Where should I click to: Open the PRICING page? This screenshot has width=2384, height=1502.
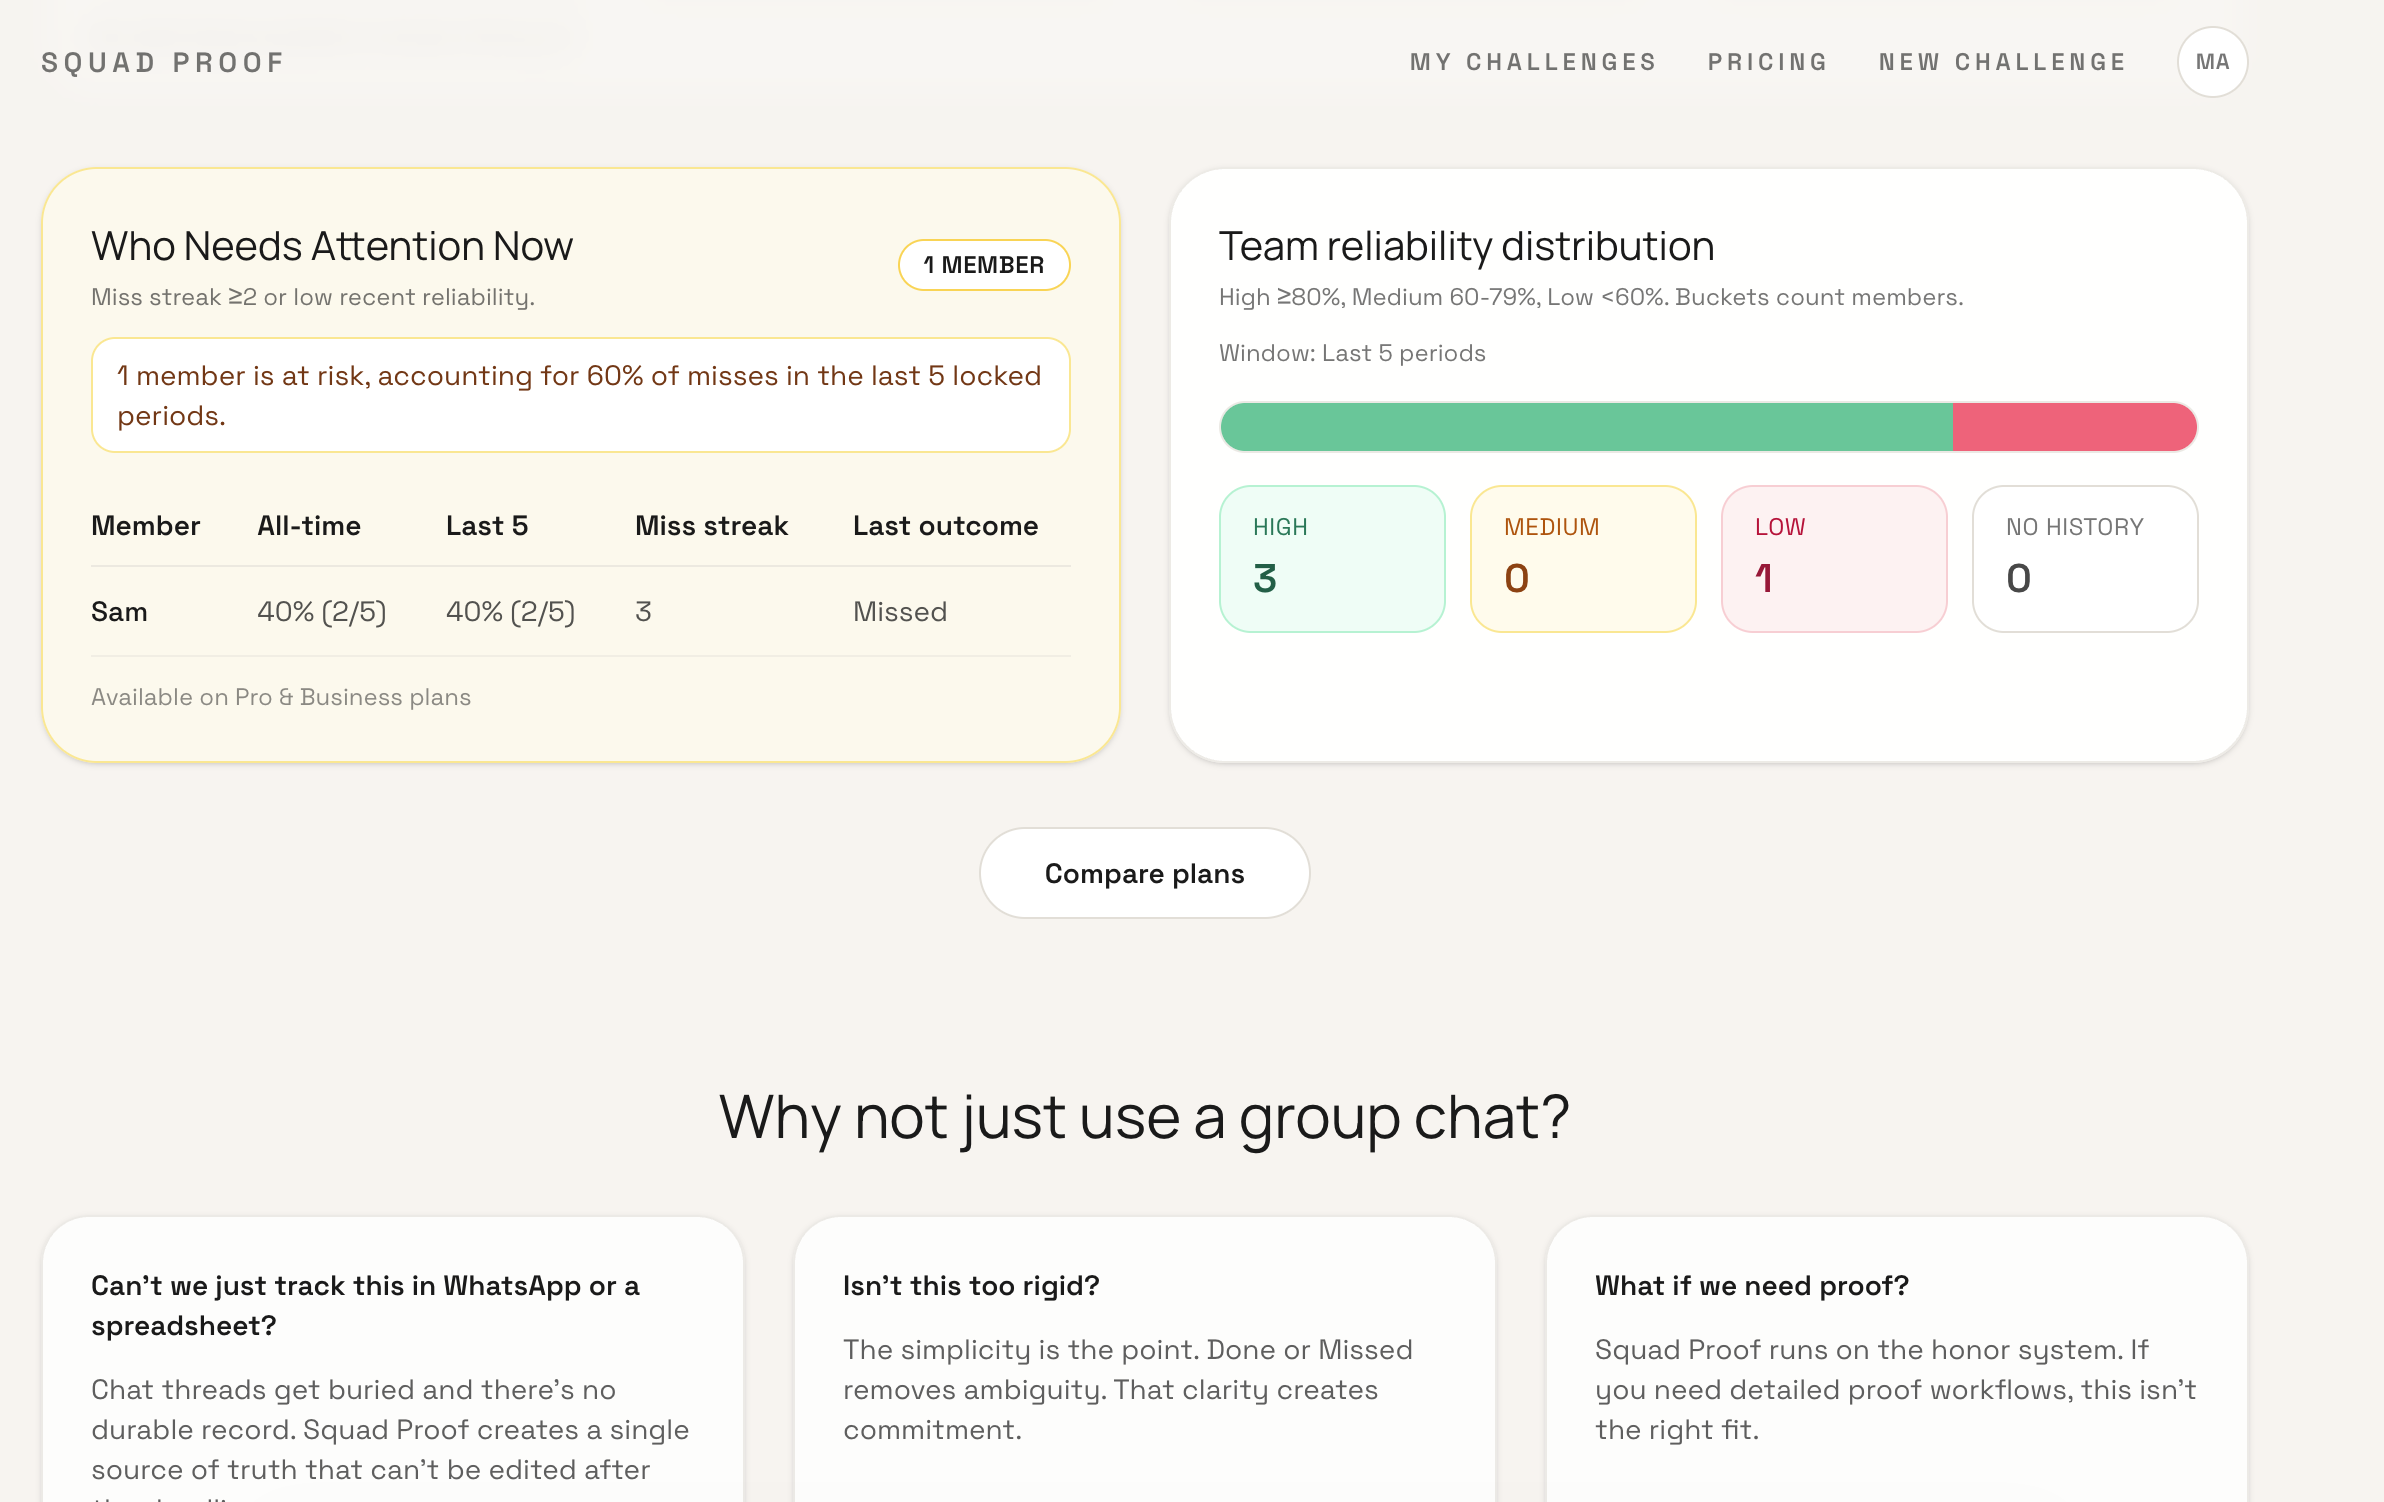click(1768, 61)
